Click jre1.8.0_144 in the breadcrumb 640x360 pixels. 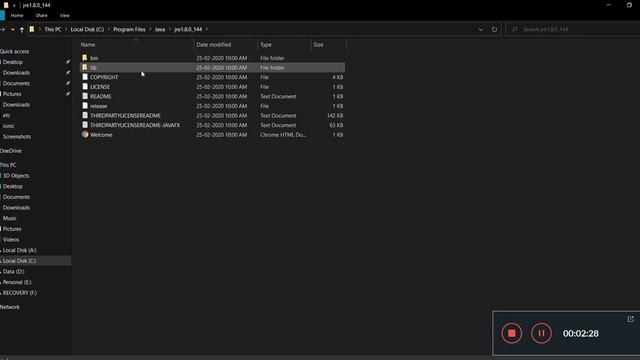tap(188, 29)
